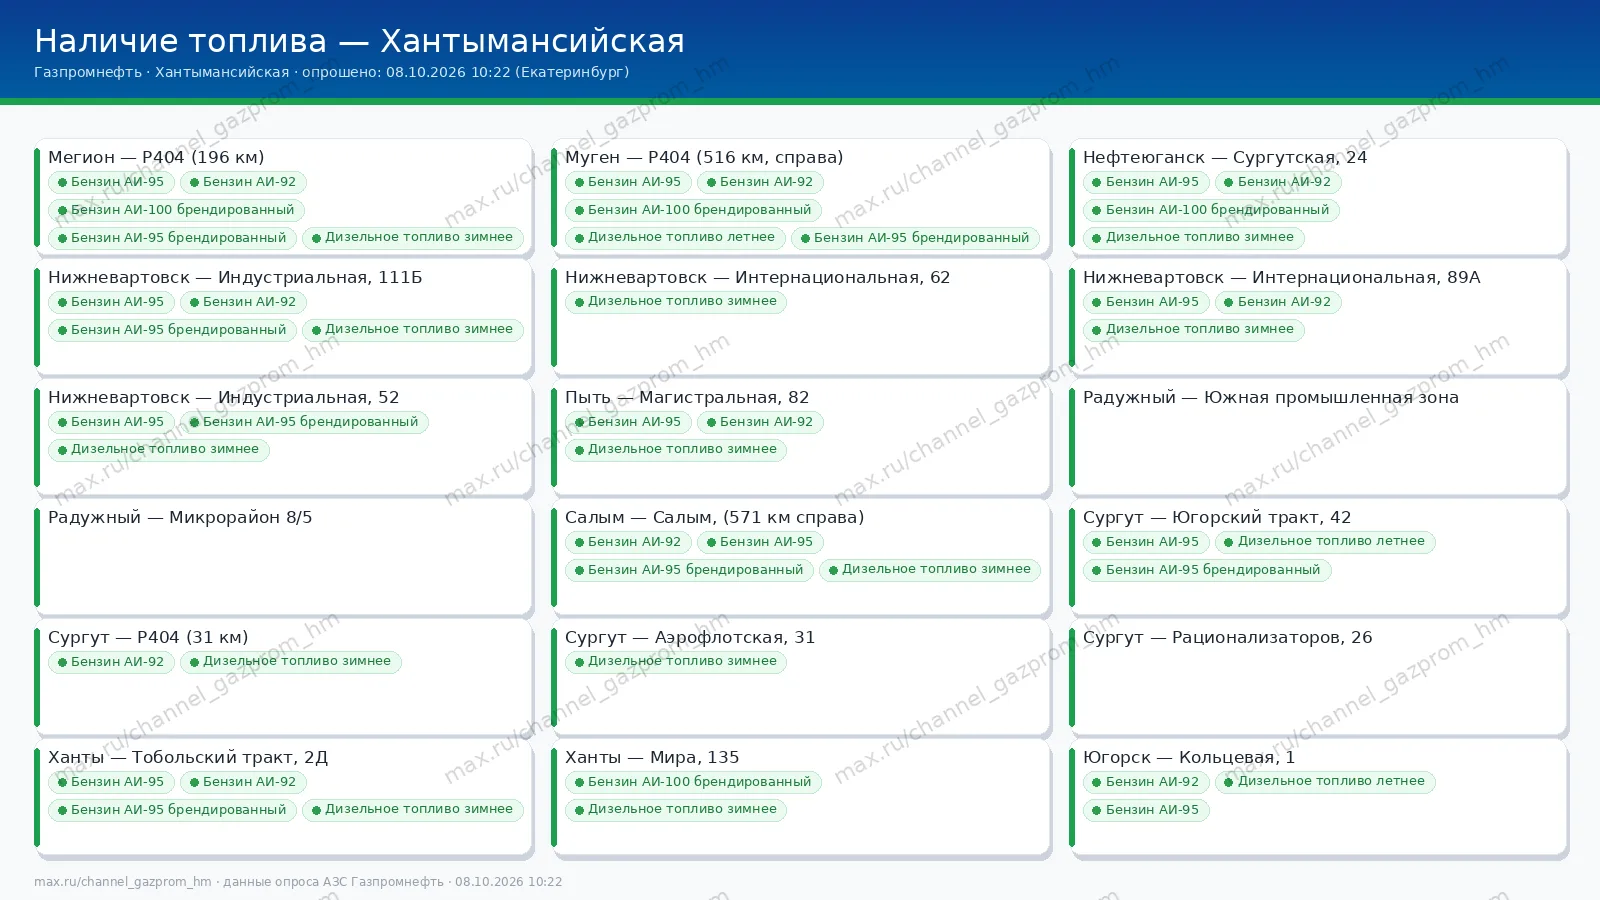This screenshot has width=1600, height=900.
Task: Select Сургут — Аэрофлотская, 31 title
Action: (x=690, y=637)
